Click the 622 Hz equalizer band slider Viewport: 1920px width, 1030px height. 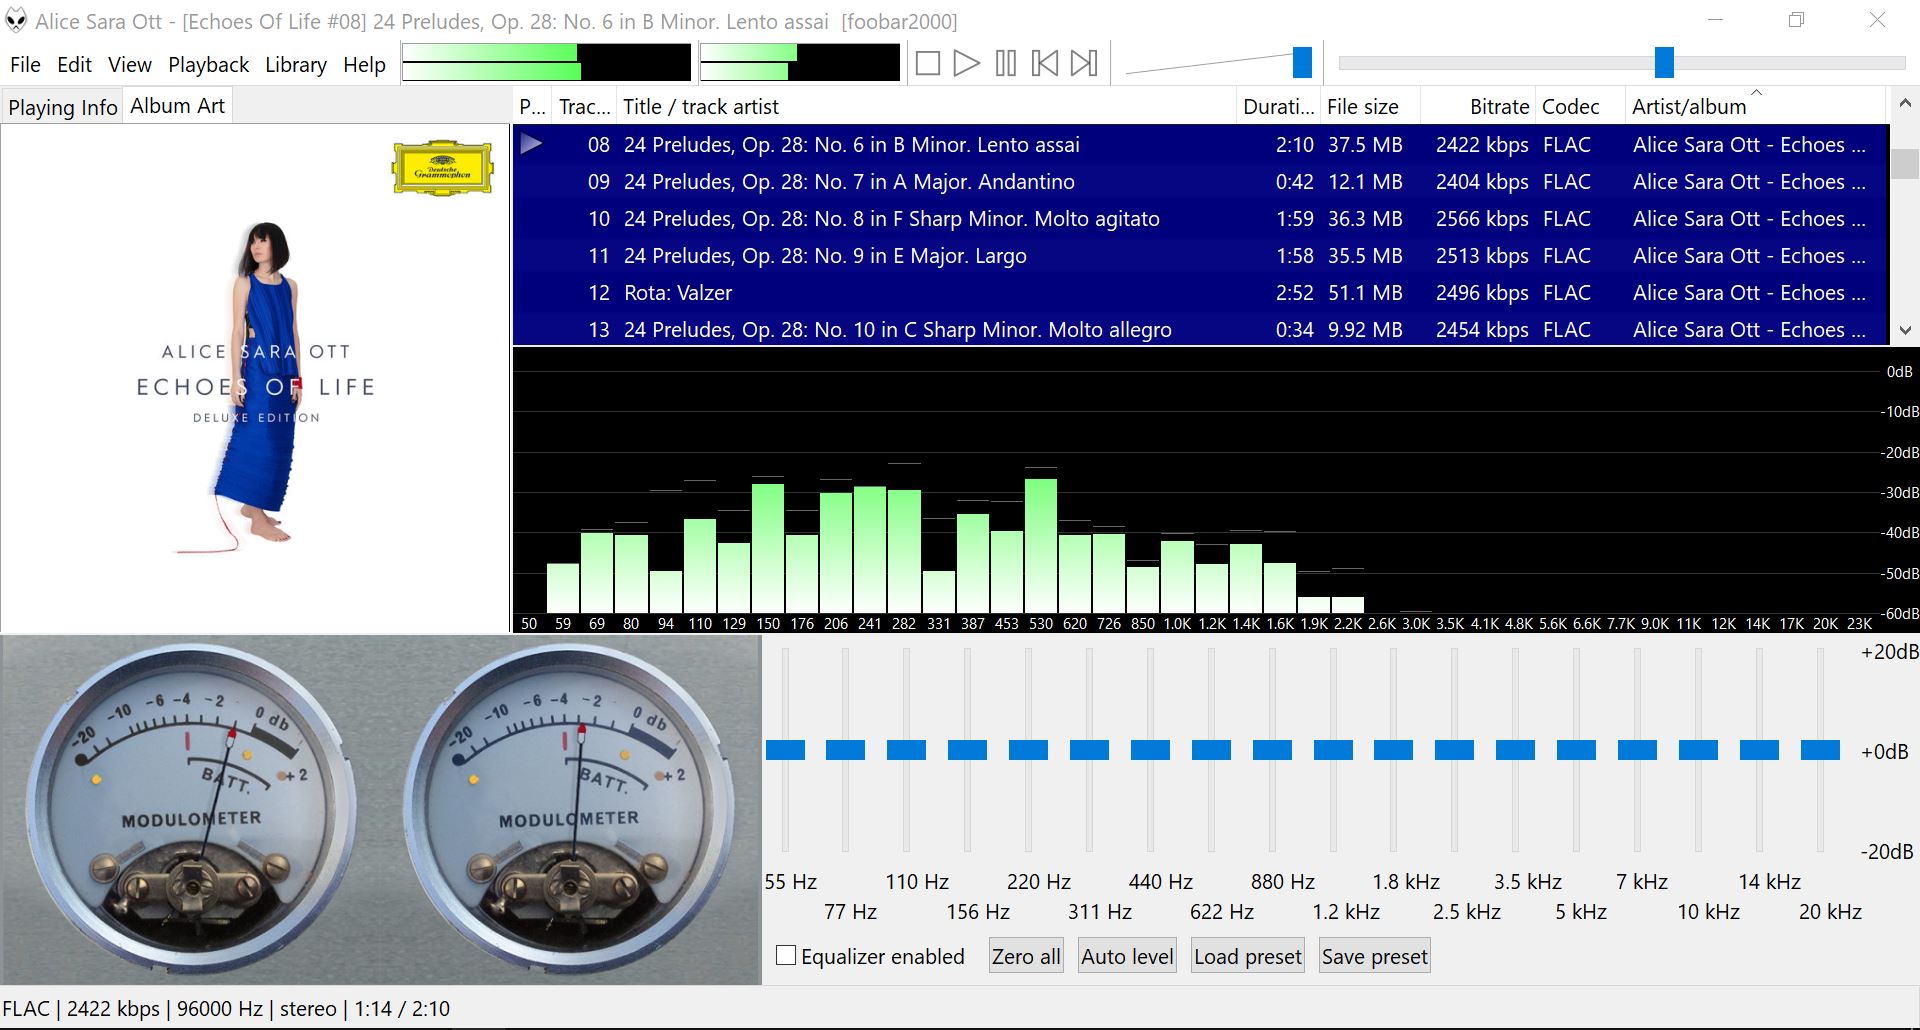1212,750
